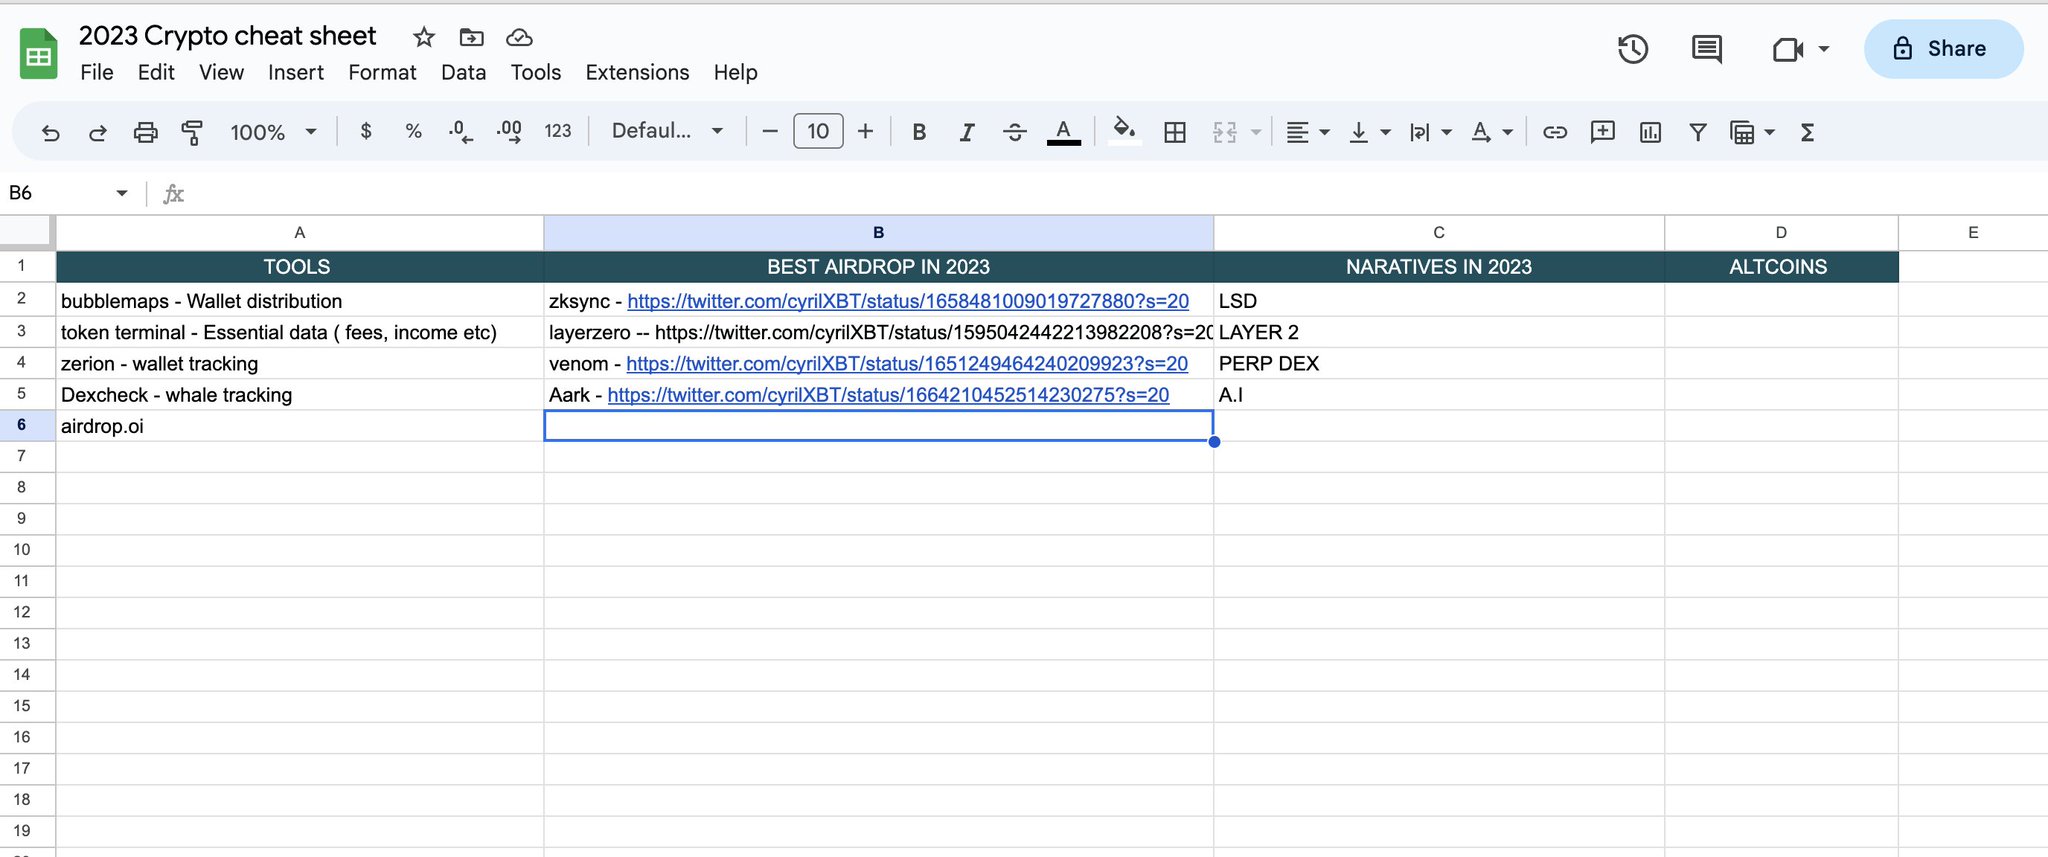Move document with folder icon

[471, 37]
